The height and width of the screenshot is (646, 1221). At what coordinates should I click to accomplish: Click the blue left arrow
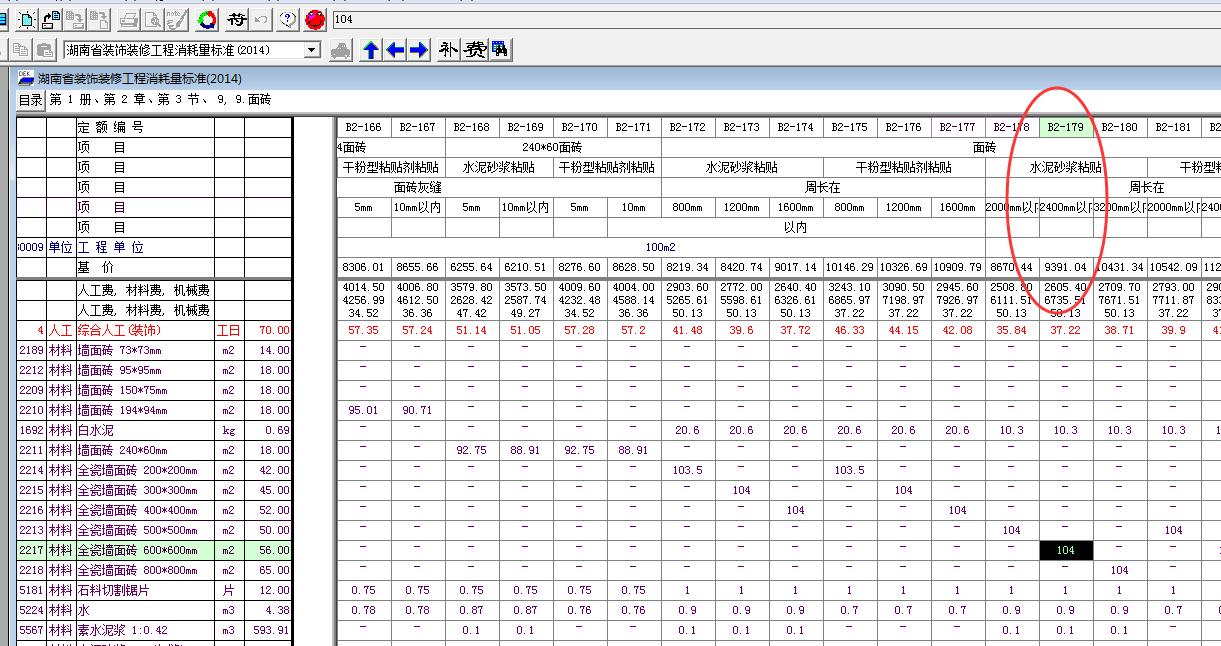tap(395, 50)
